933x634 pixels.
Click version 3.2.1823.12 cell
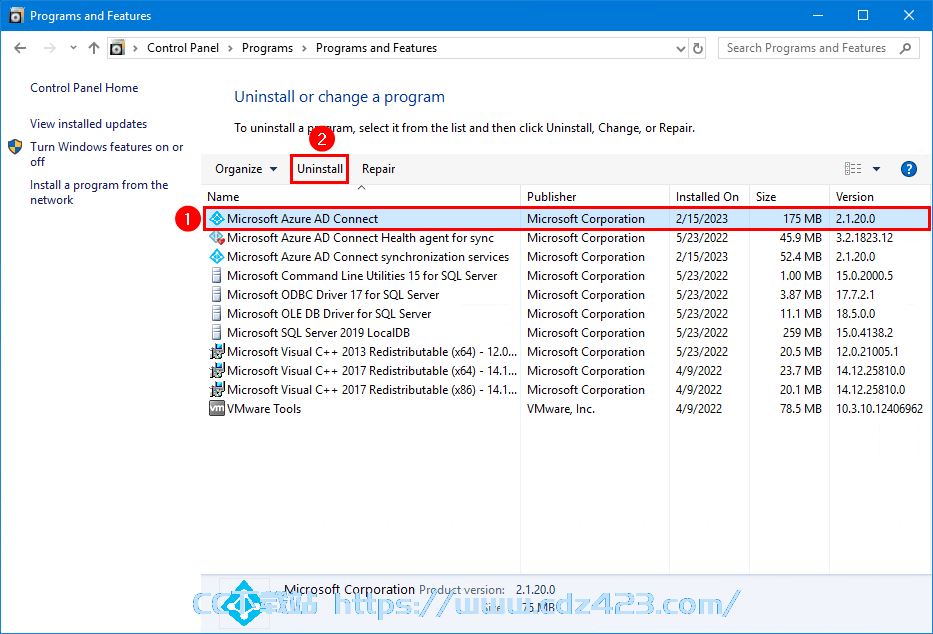tap(864, 238)
